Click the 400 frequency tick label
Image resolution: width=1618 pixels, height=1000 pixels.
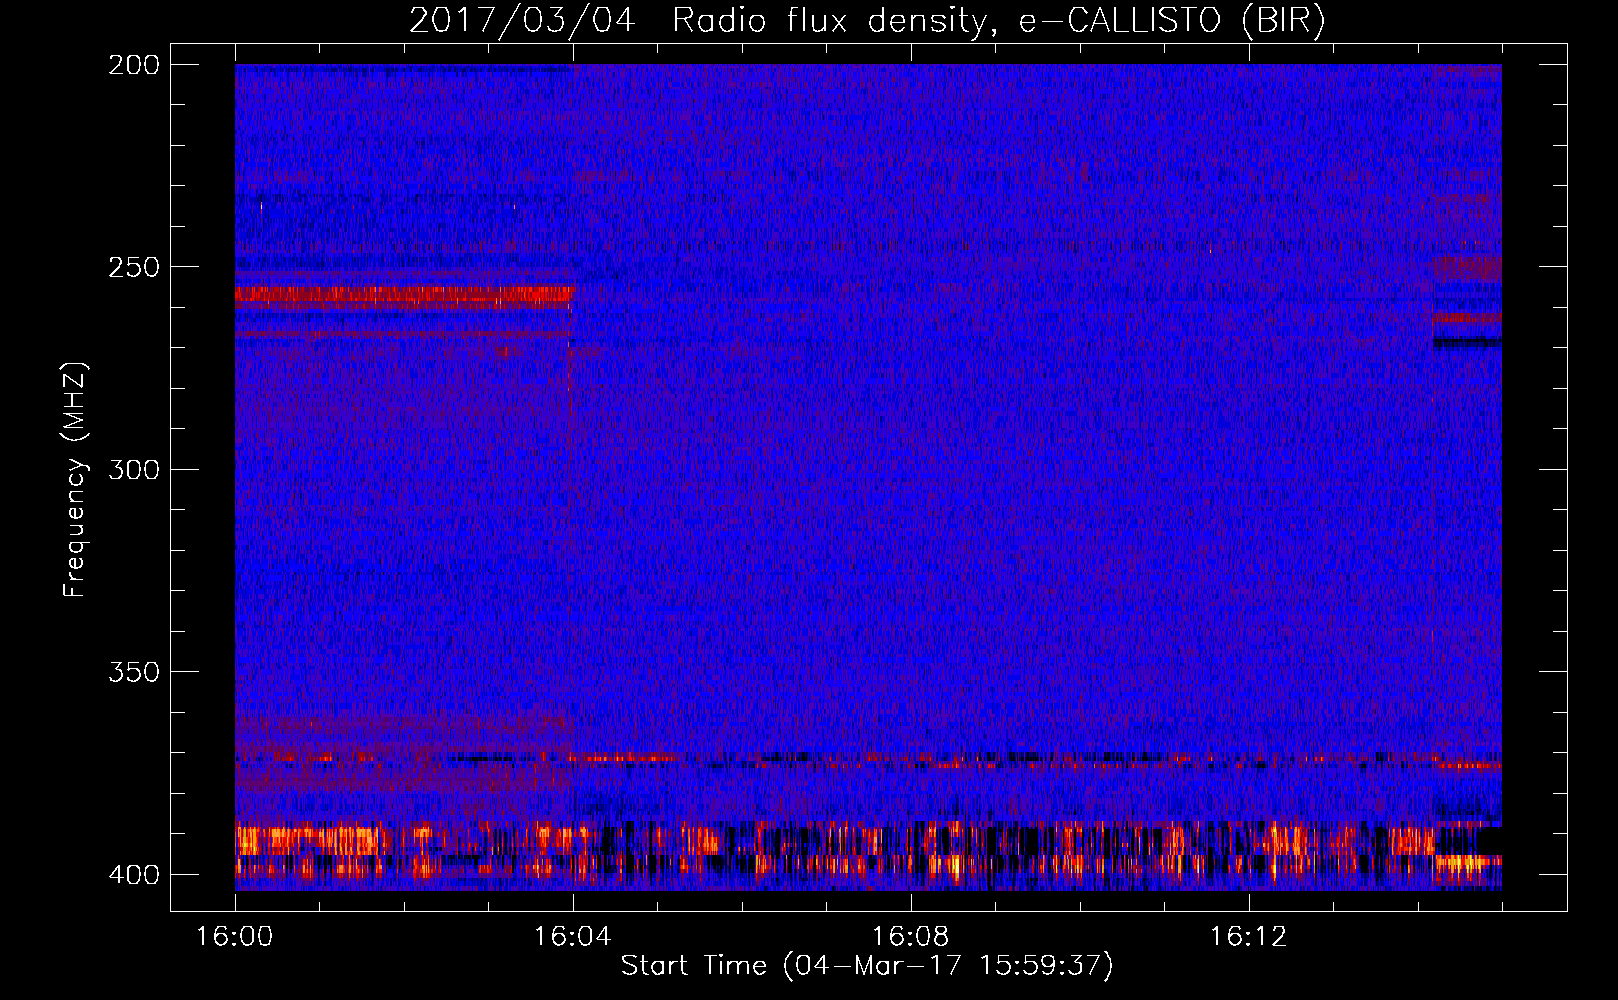point(134,875)
